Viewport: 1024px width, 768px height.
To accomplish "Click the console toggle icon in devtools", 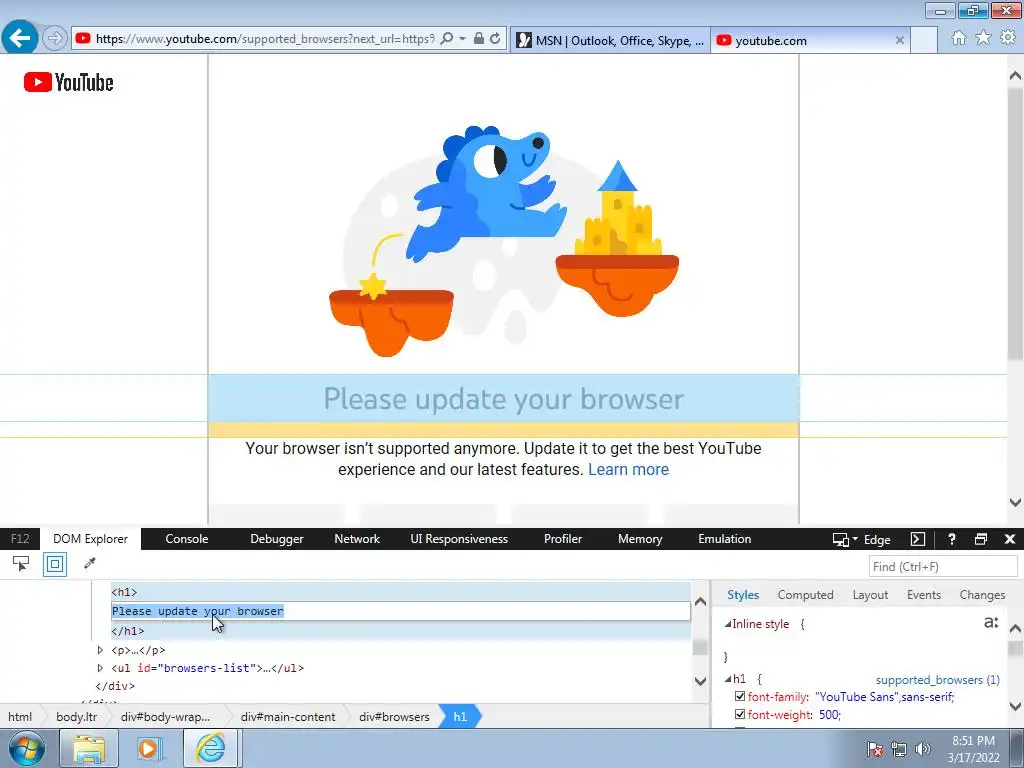I will click(918, 539).
